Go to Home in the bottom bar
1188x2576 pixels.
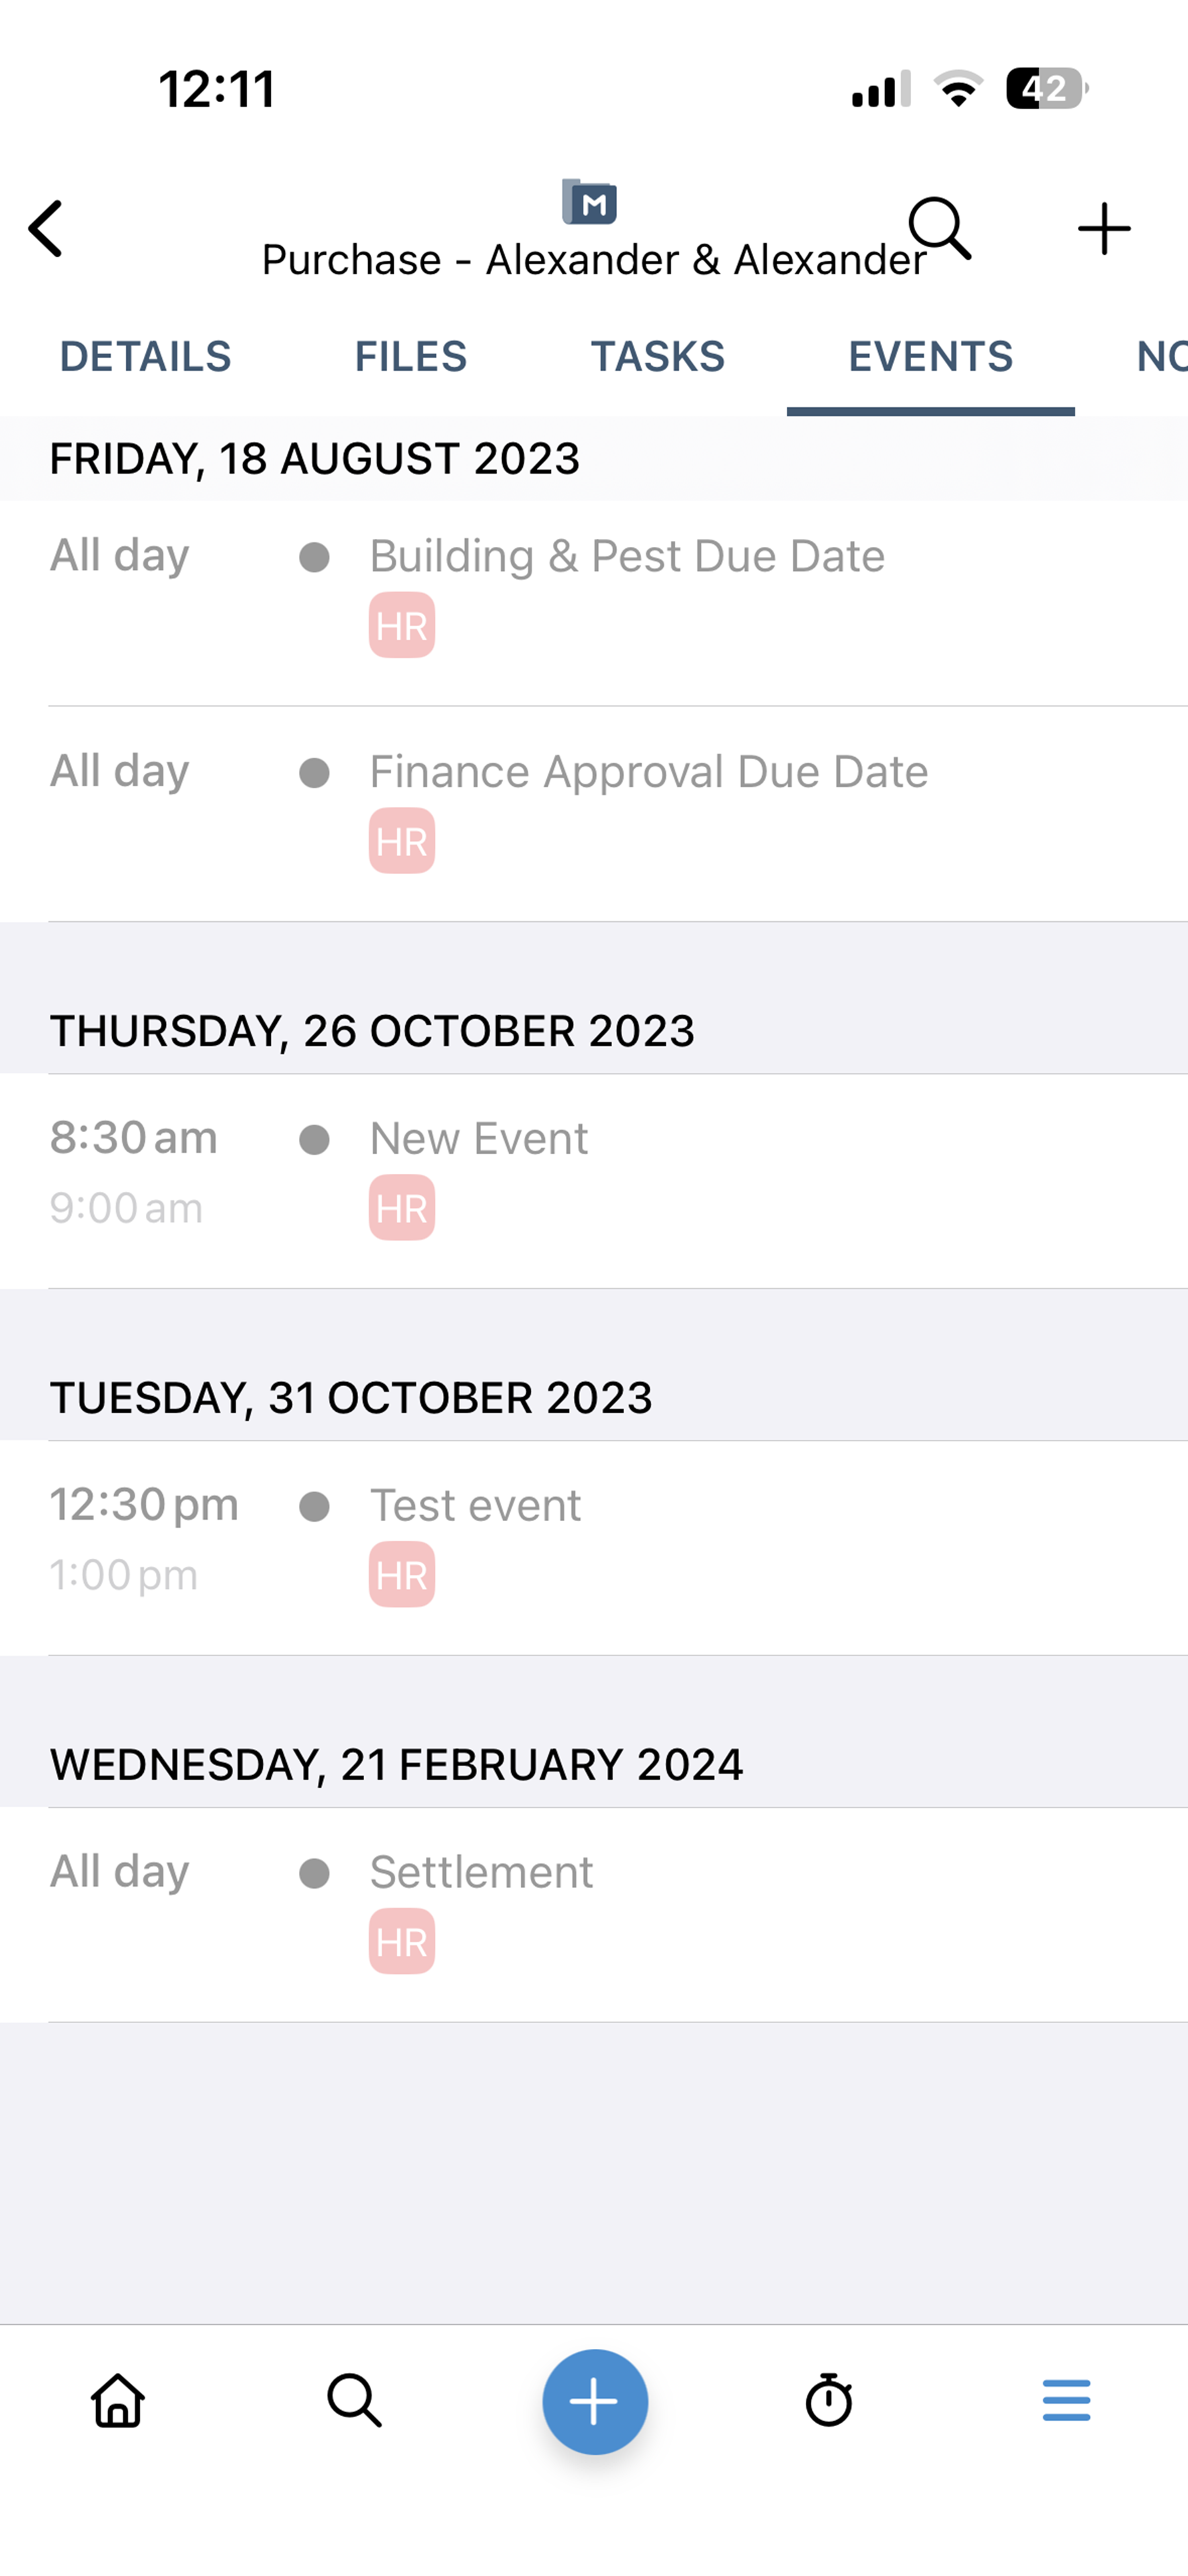(x=118, y=2401)
